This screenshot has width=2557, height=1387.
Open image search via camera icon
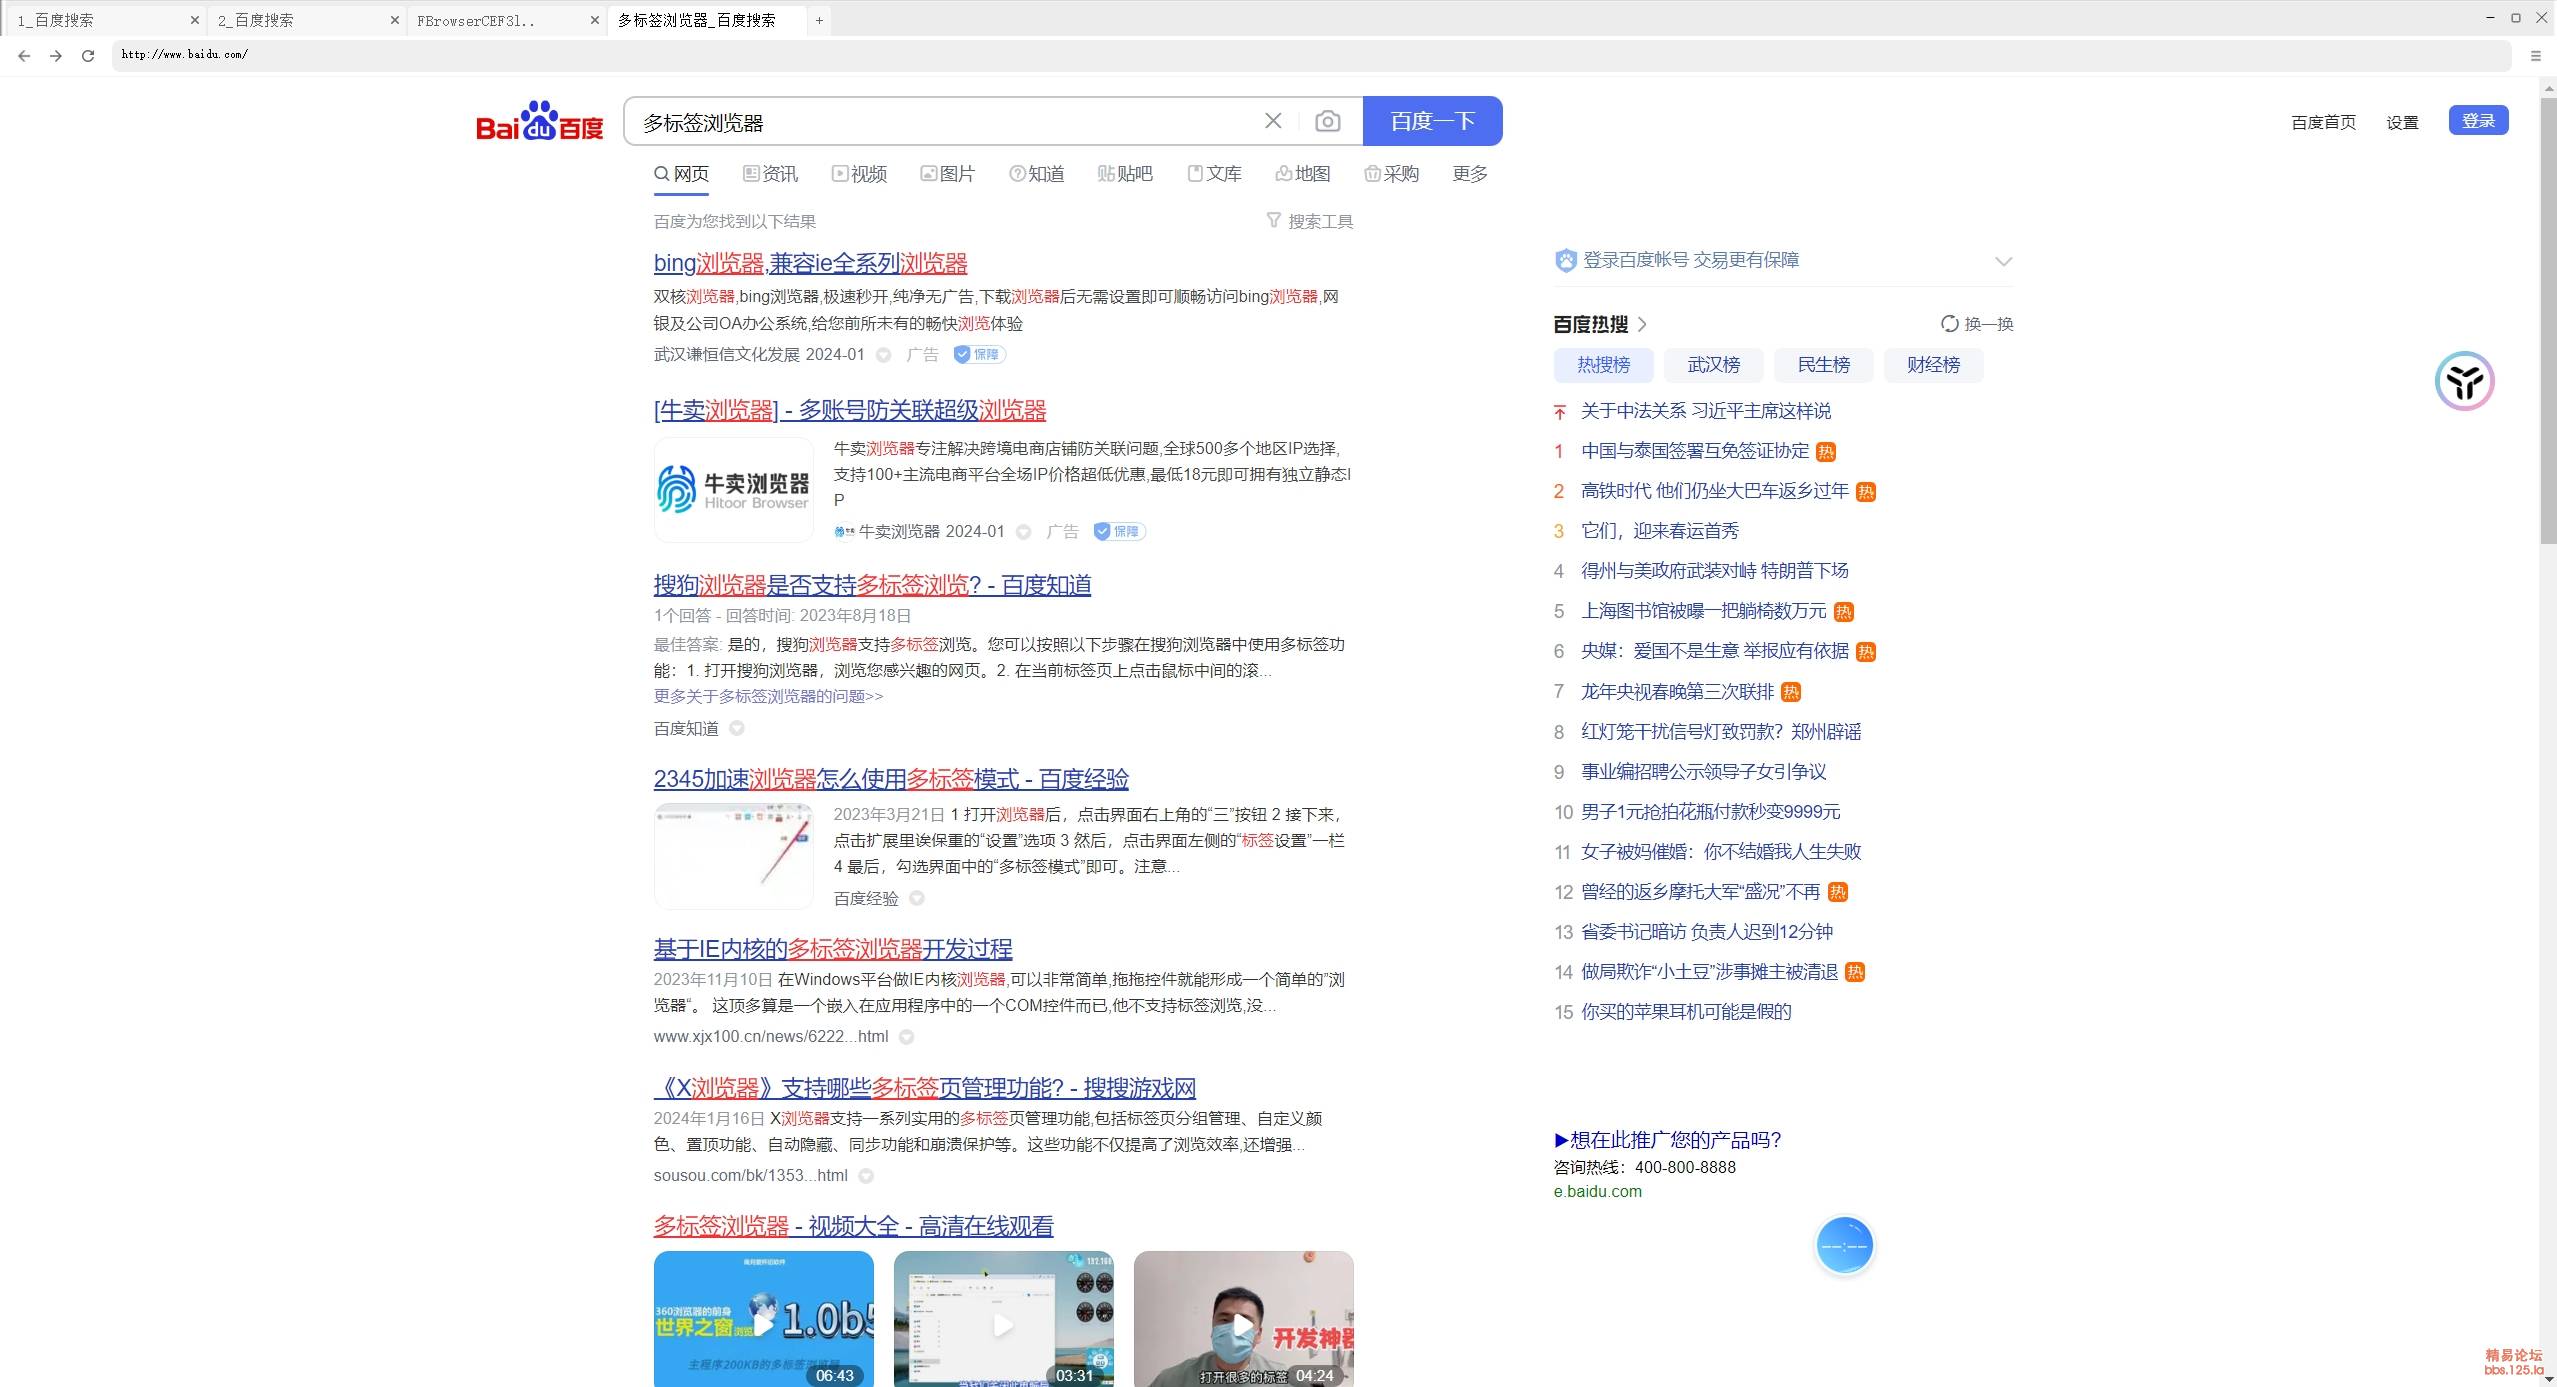tap(1328, 121)
